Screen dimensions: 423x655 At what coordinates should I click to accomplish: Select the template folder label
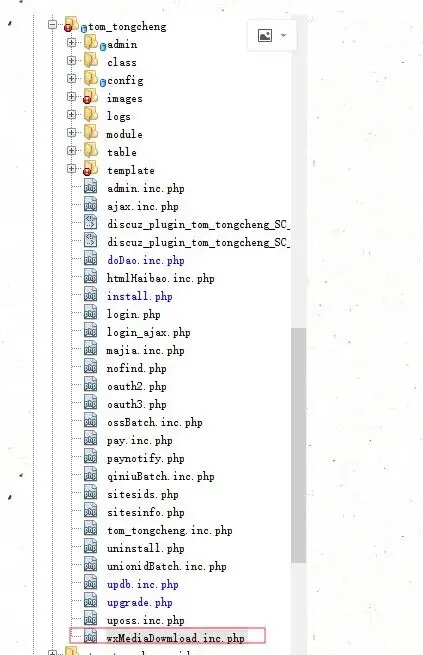131,170
